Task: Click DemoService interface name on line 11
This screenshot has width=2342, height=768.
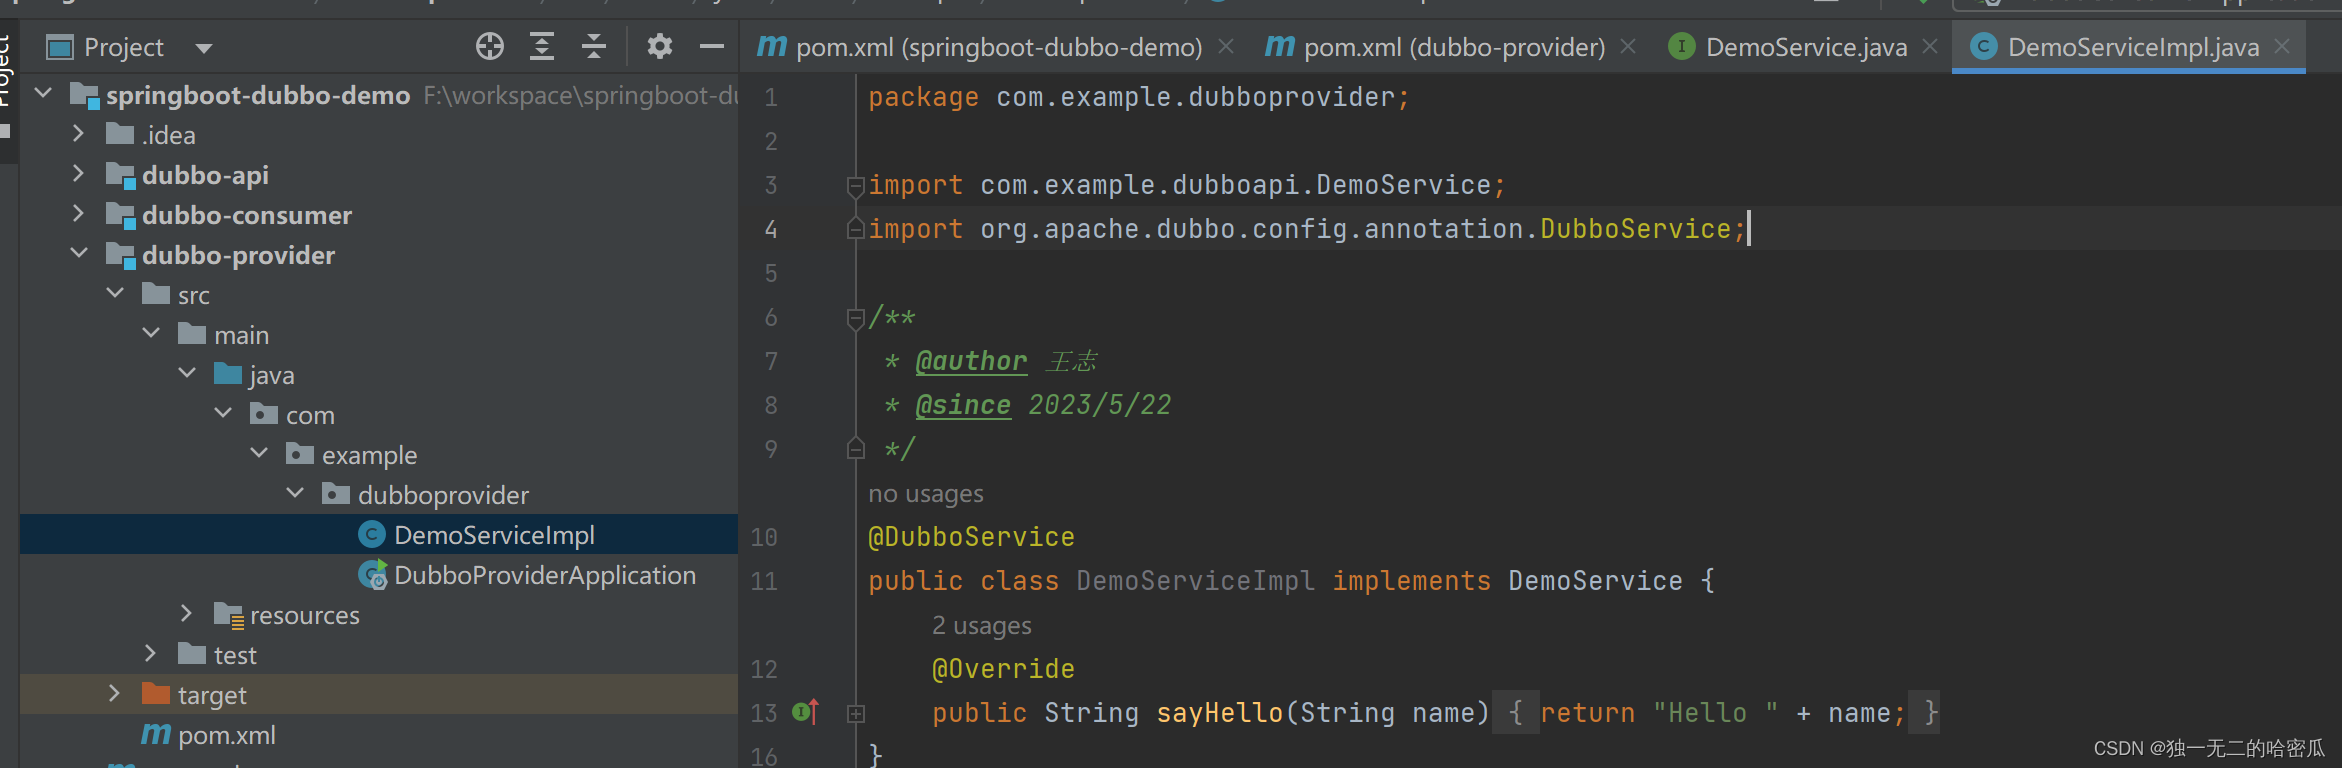Action: click(x=1595, y=581)
